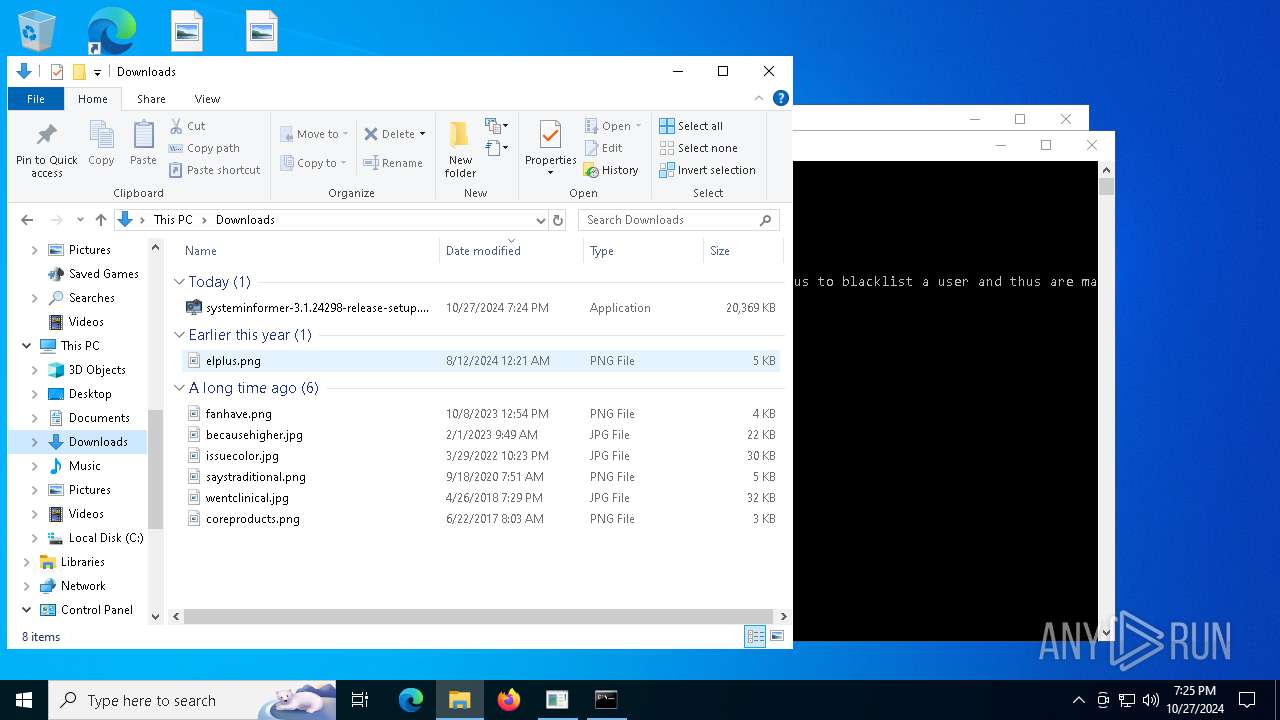Image resolution: width=1280 pixels, height=720 pixels.
Task: Switch to the Share ribbon tab
Action: (151, 99)
